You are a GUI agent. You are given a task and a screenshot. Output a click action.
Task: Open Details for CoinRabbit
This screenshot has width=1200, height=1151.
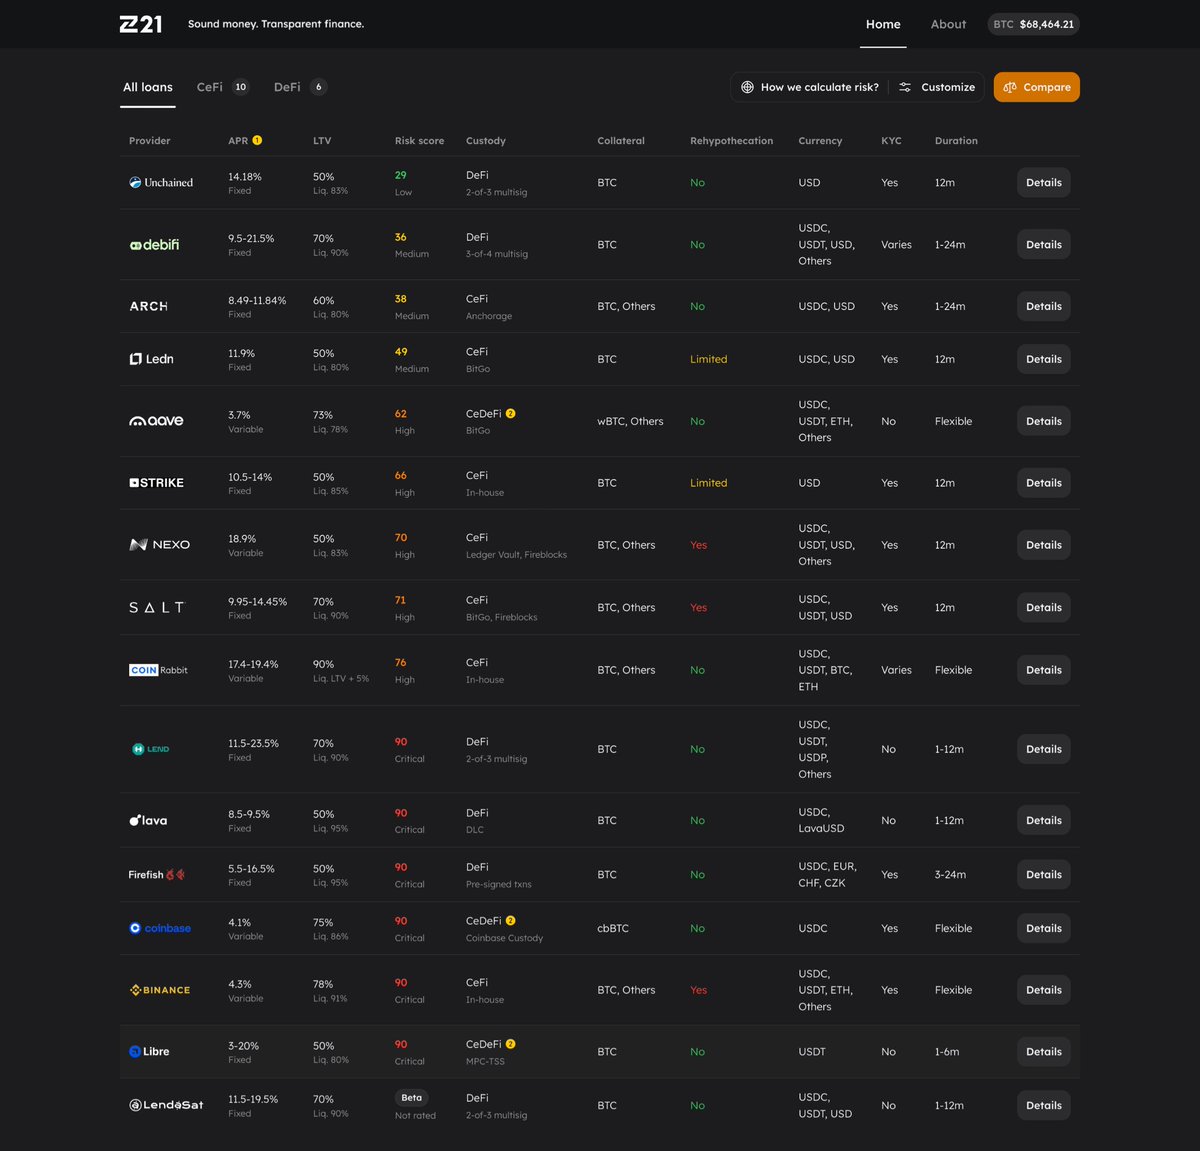click(x=1044, y=670)
